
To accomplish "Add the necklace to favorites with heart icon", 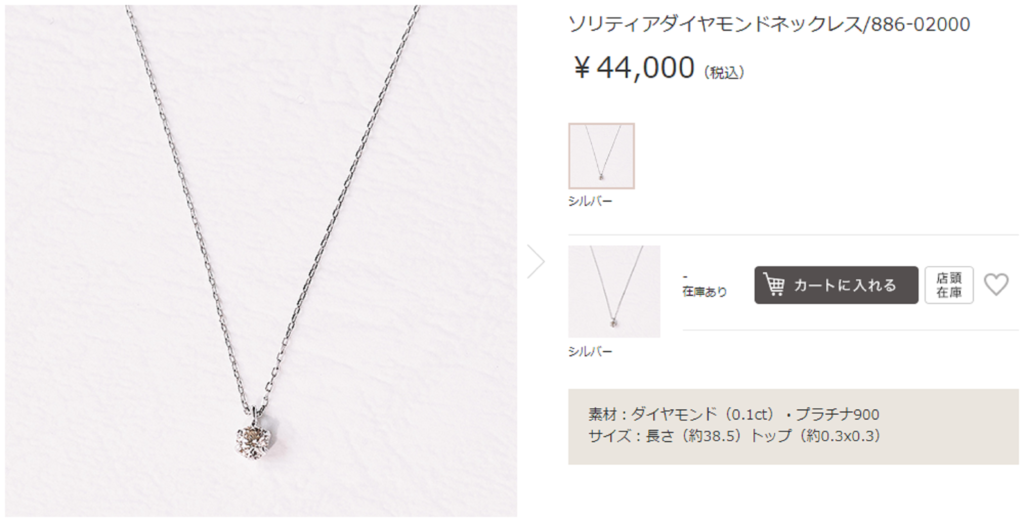I will tap(996, 285).
